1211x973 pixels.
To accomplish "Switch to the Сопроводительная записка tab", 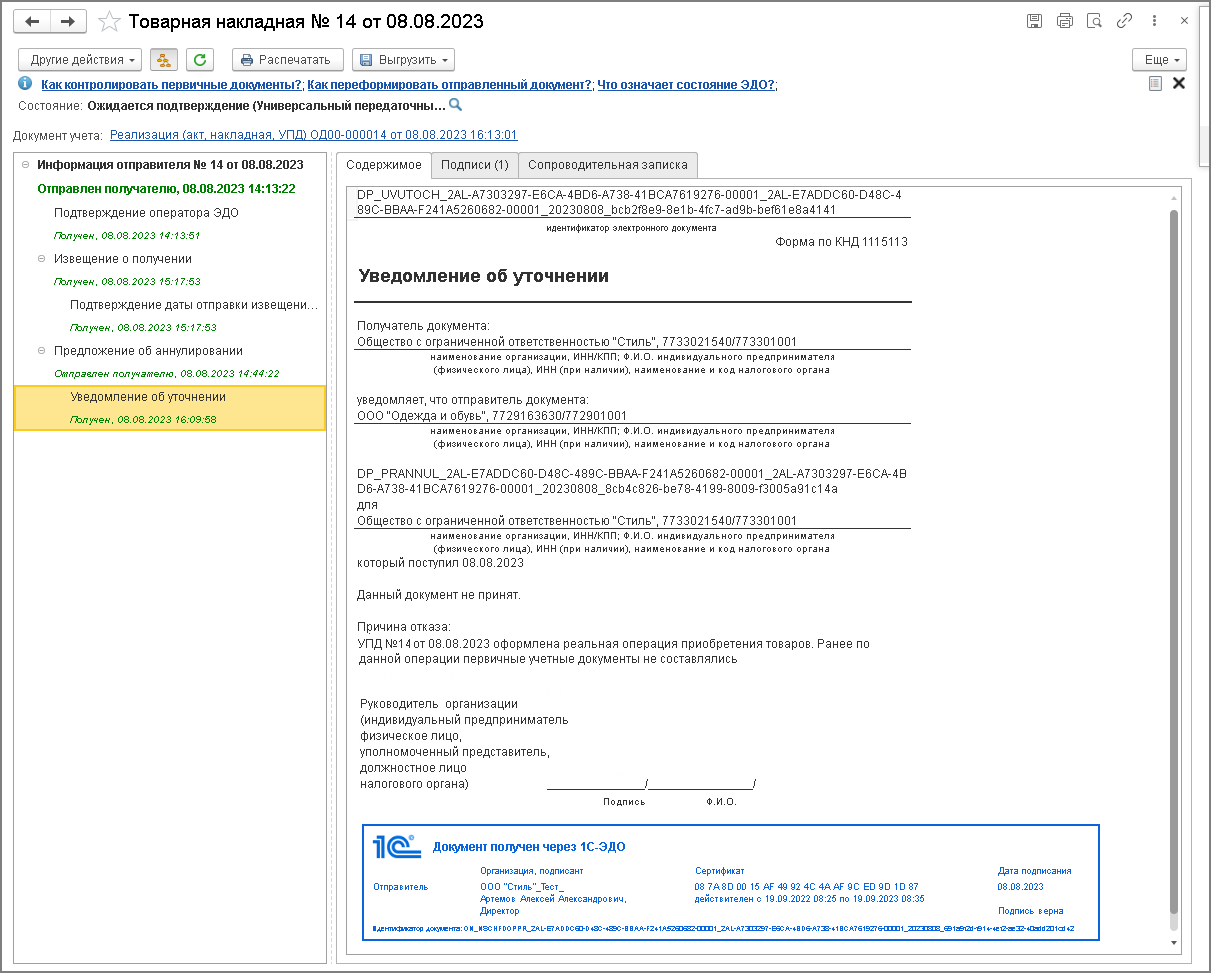I will point(608,165).
